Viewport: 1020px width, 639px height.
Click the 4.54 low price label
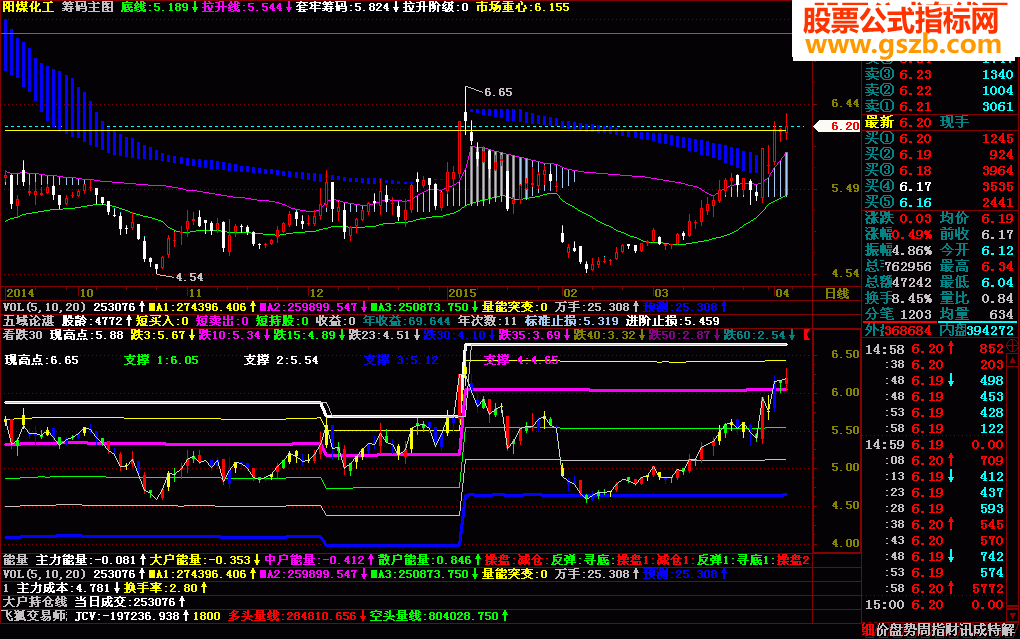[189, 277]
